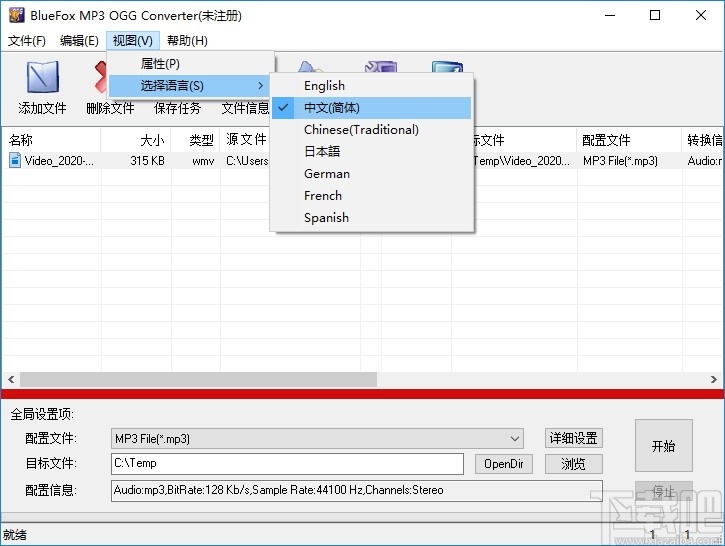The width and height of the screenshot is (725, 546).
Task: Expand the 选择语言(S) submenu entry
Action: [x=188, y=86]
